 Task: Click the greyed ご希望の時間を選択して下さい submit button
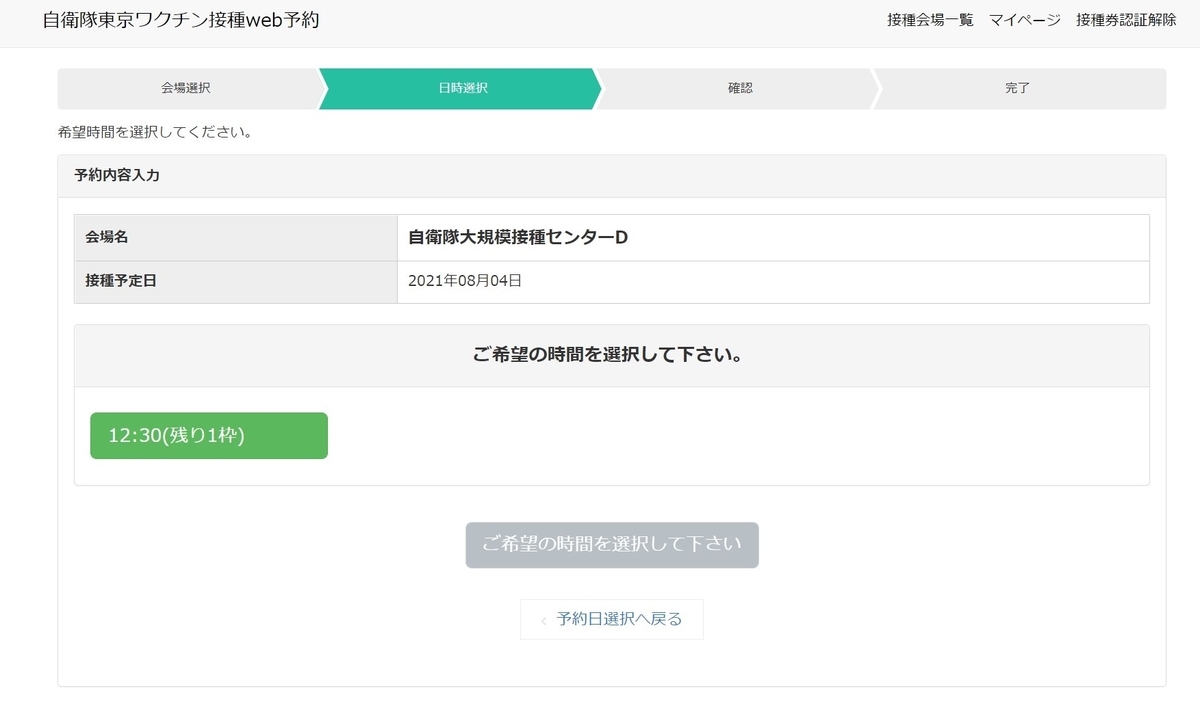pos(612,545)
